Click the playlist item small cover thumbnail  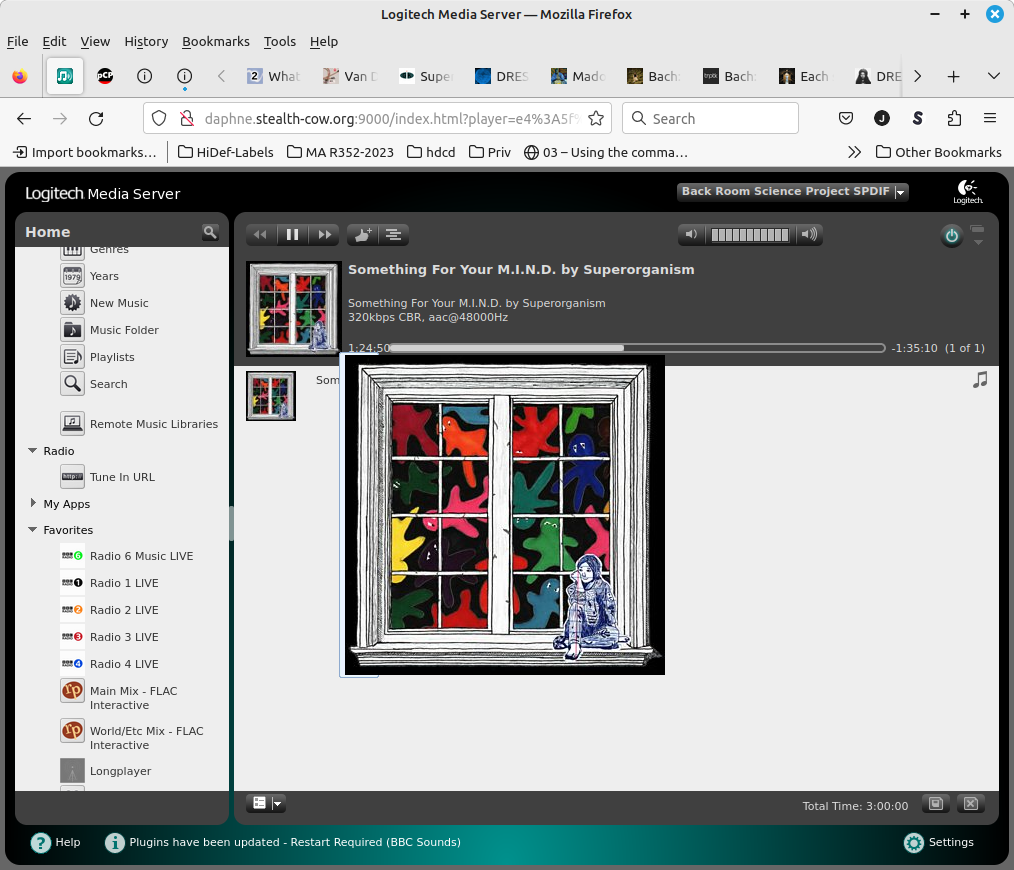(271, 396)
